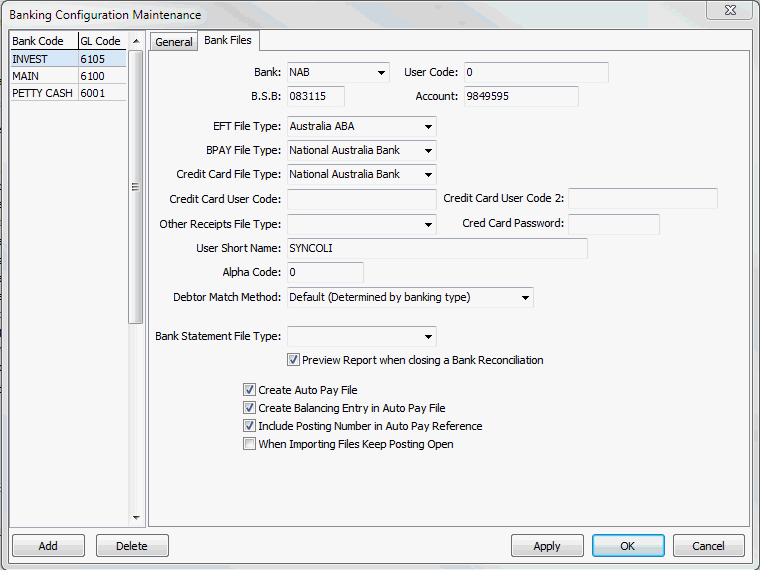Click the Alpha Code input field

coord(325,272)
